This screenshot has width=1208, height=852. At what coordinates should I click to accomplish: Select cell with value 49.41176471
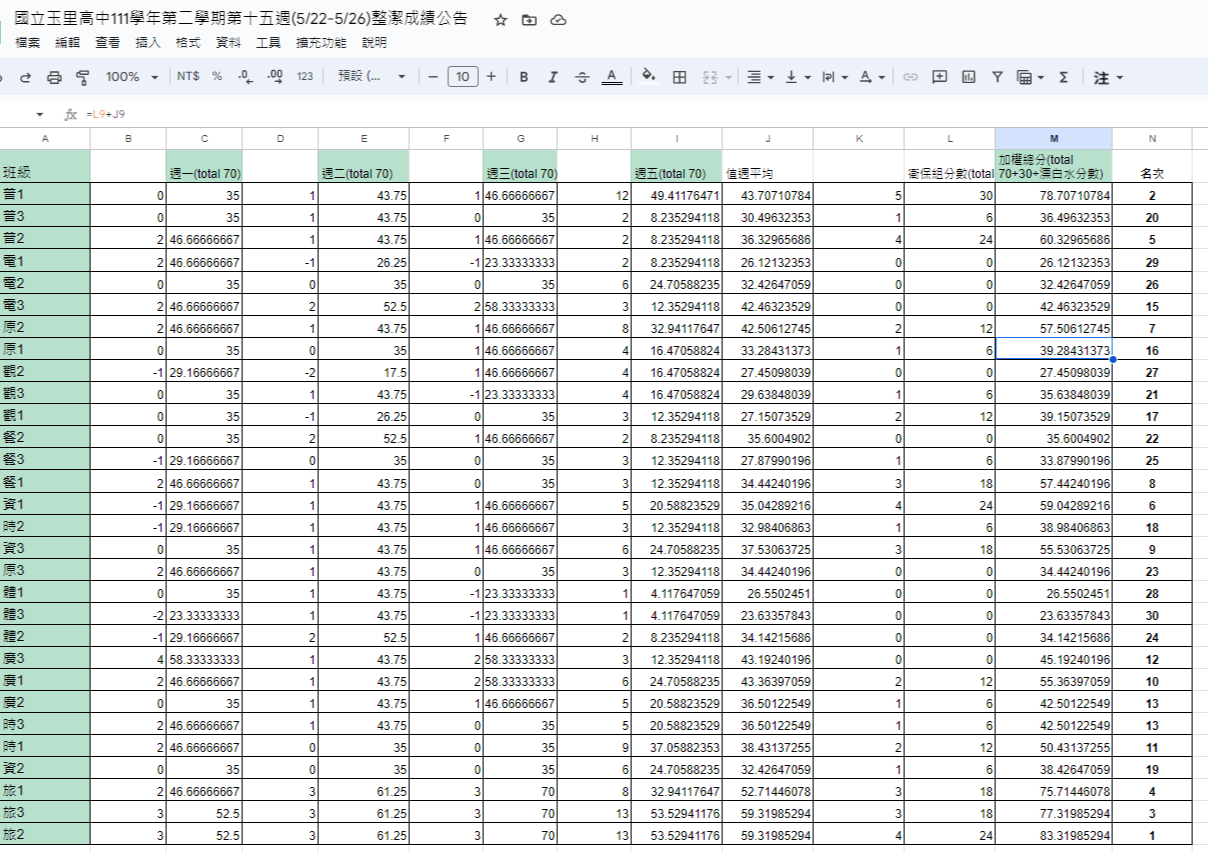pos(677,196)
